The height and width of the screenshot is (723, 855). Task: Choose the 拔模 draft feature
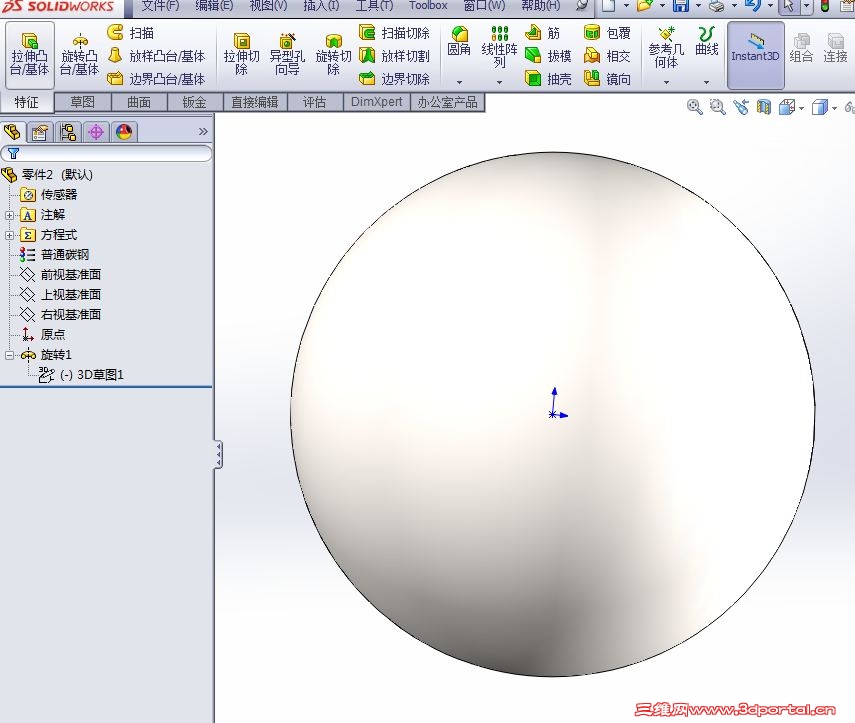coord(549,56)
